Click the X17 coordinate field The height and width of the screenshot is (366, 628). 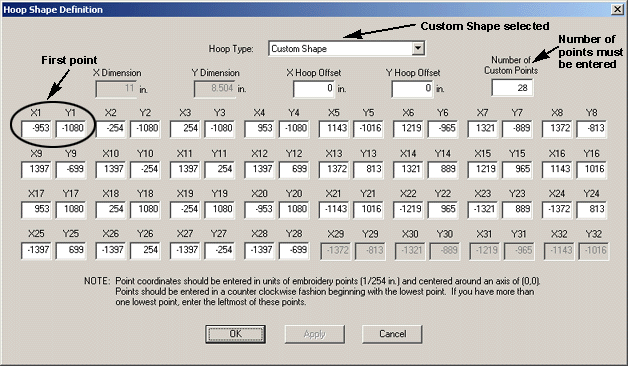click(36, 210)
